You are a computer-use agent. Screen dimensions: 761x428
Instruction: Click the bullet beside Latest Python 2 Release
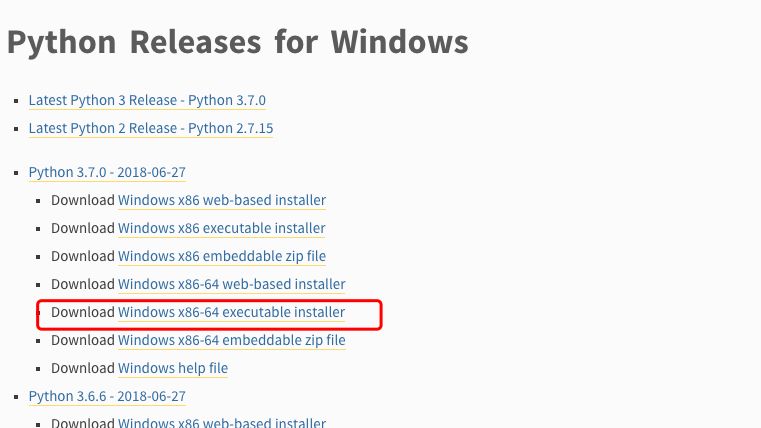(x=17, y=129)
